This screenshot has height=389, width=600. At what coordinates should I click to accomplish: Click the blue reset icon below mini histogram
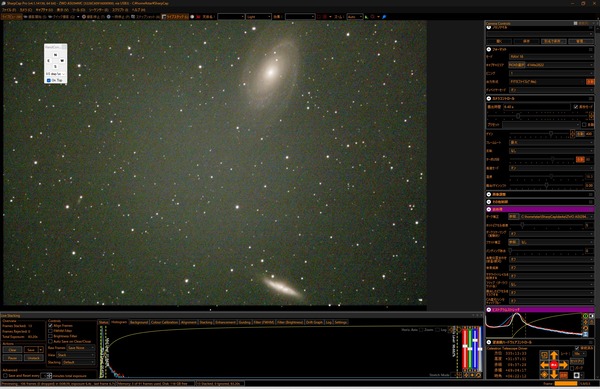[x=585, y=334]
